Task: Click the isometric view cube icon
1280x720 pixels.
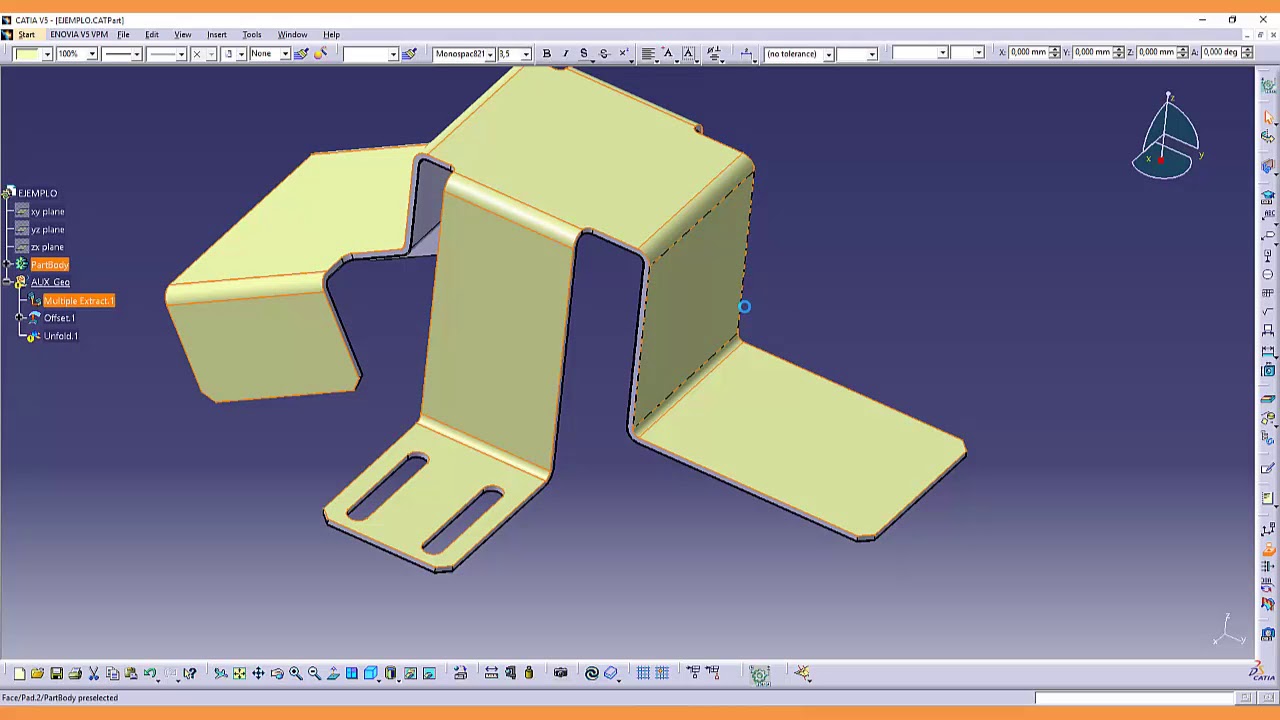Action: coord(371,673)
